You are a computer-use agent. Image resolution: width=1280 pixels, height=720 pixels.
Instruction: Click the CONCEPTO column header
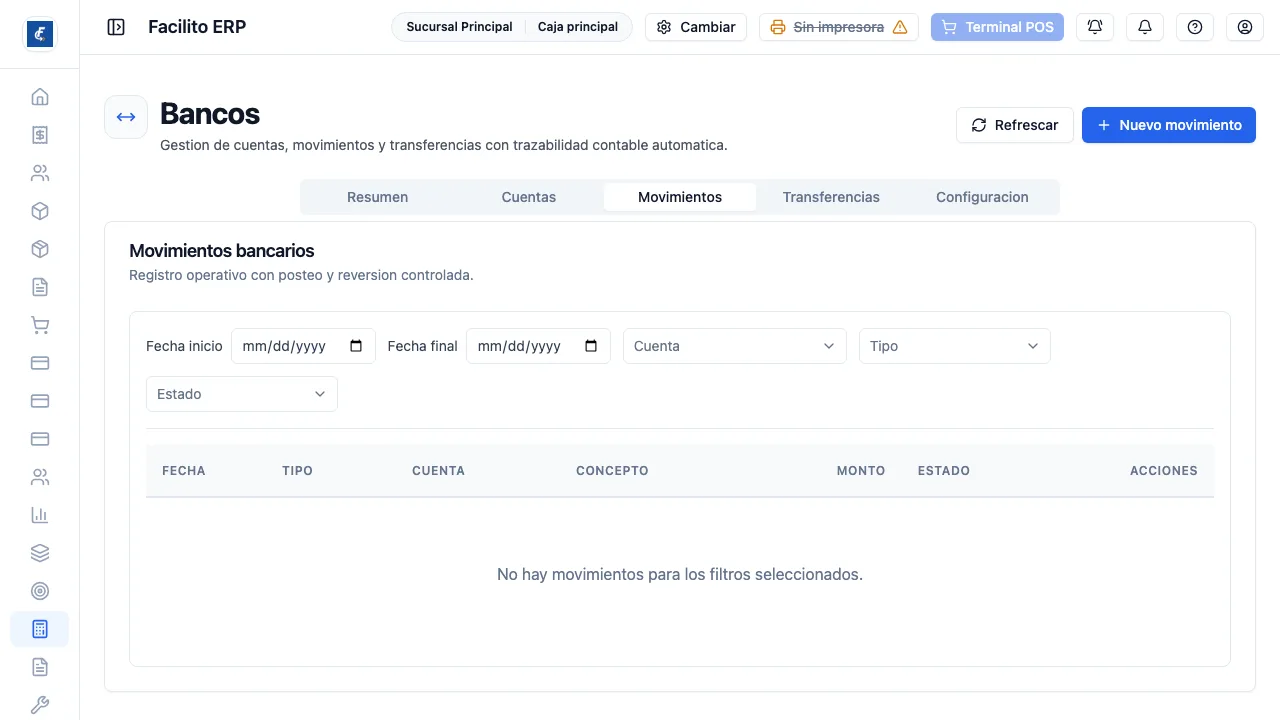tap(612, 471)
